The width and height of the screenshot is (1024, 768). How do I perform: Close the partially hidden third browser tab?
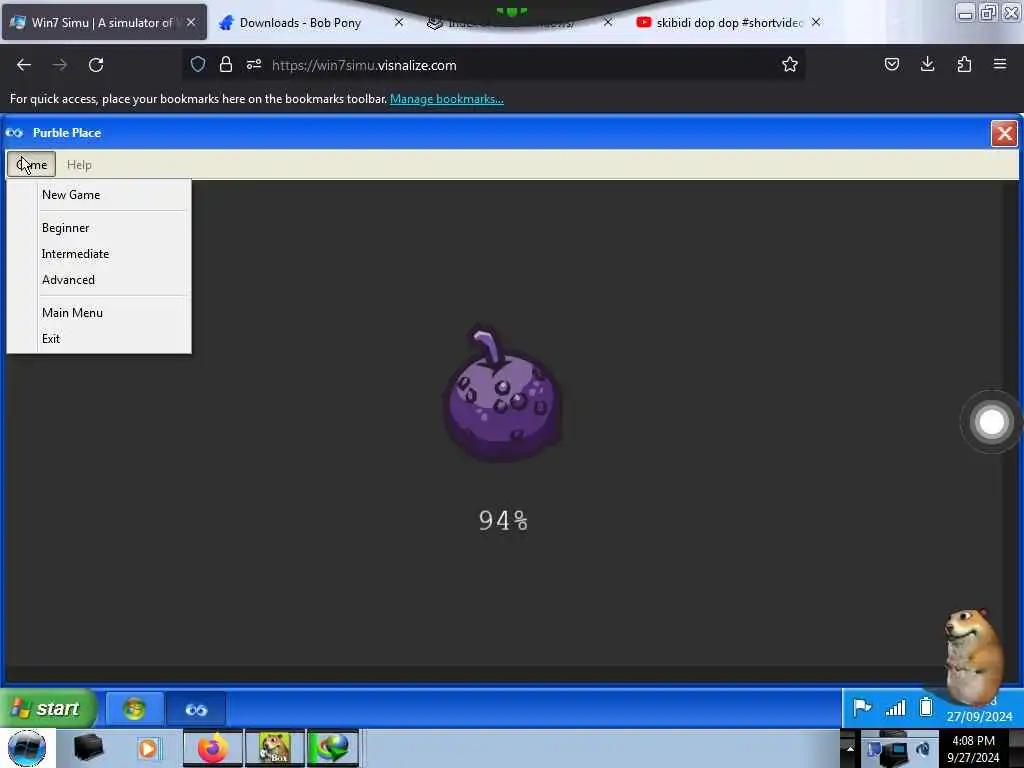(608, 22)
